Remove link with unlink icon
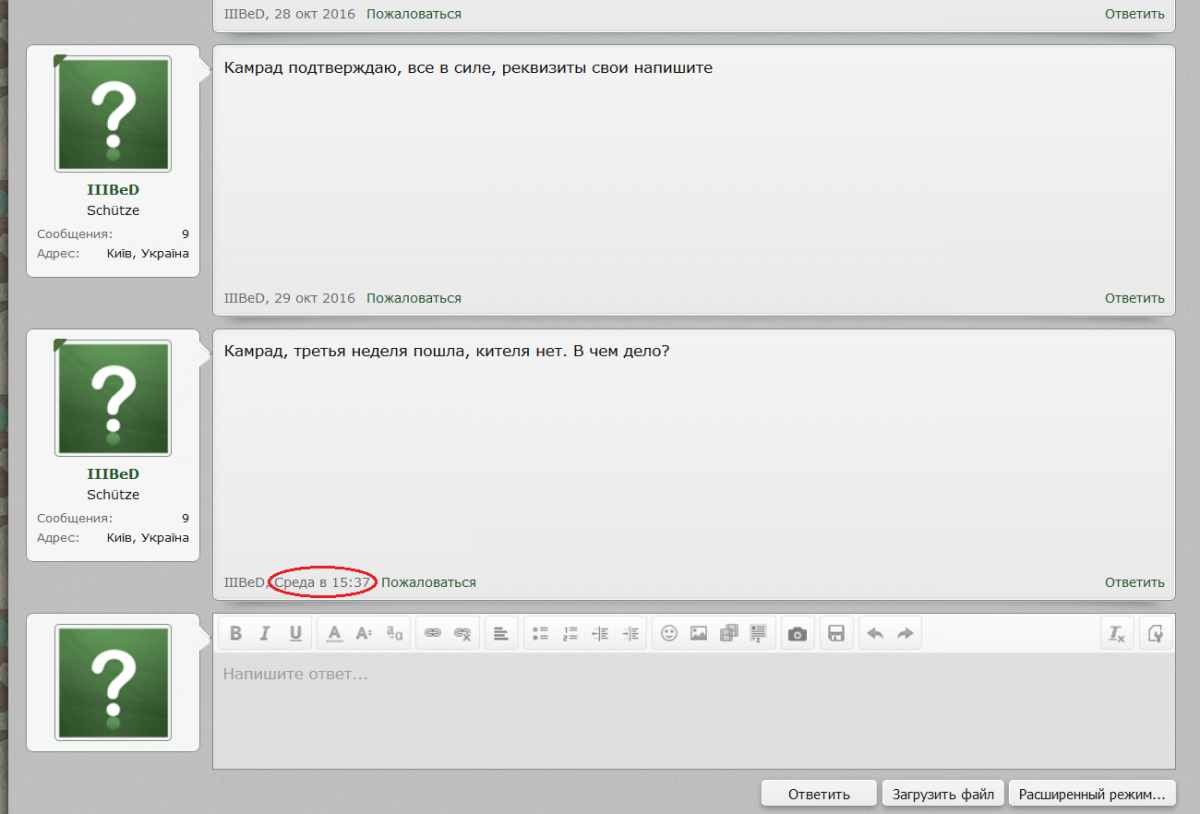 (x=463, y=633)
